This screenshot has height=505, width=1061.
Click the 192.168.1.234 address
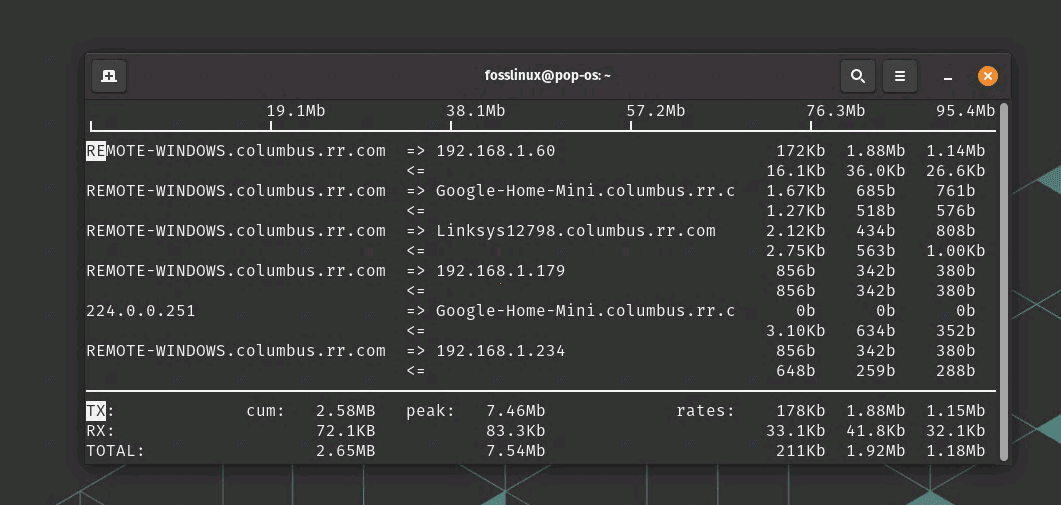pyautogui.click(x=500, y=351)
